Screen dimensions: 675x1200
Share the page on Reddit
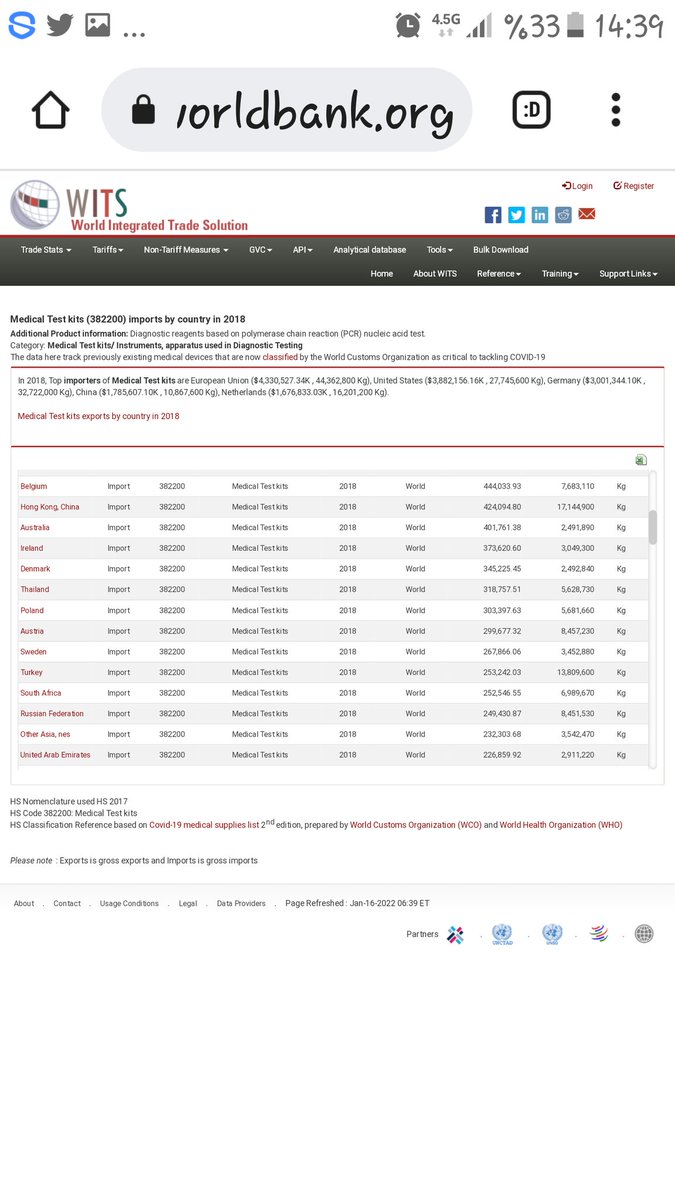coord(563,215)
